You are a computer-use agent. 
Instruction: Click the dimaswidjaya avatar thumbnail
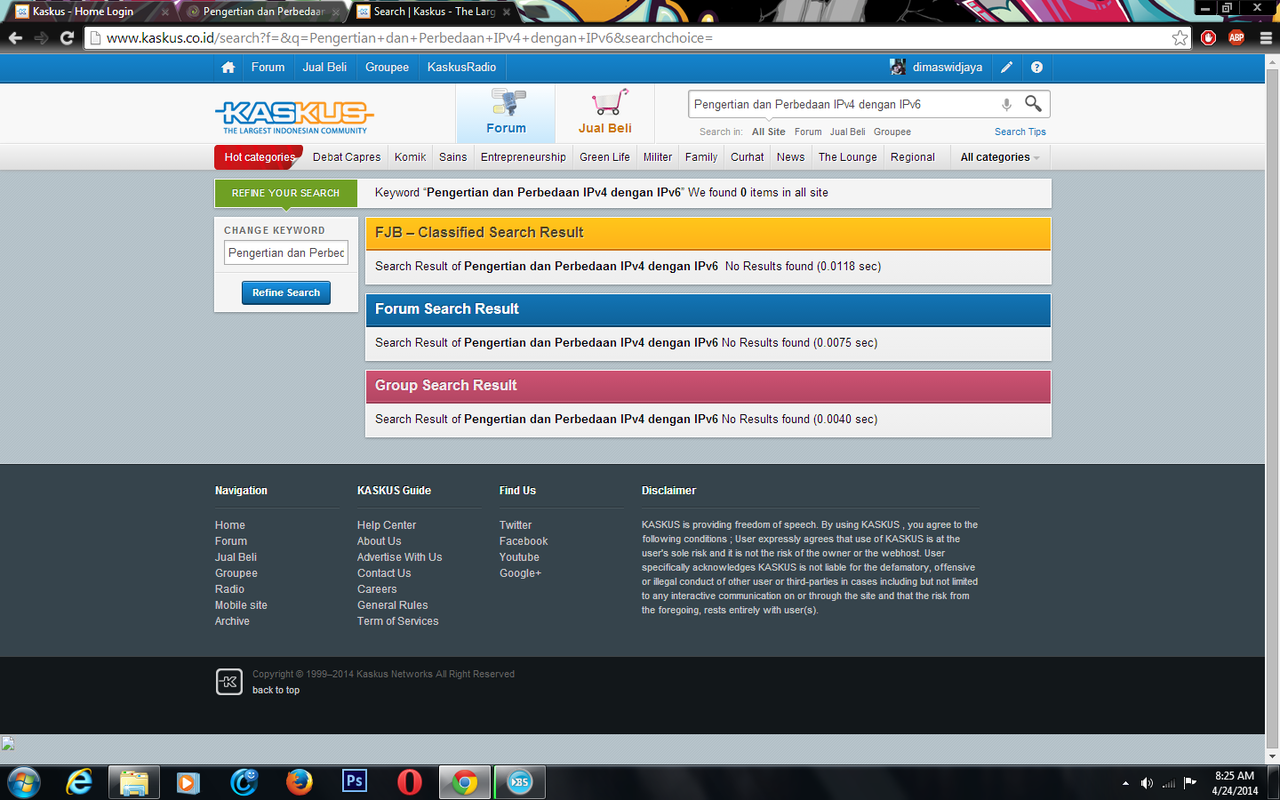pos(898,67)
